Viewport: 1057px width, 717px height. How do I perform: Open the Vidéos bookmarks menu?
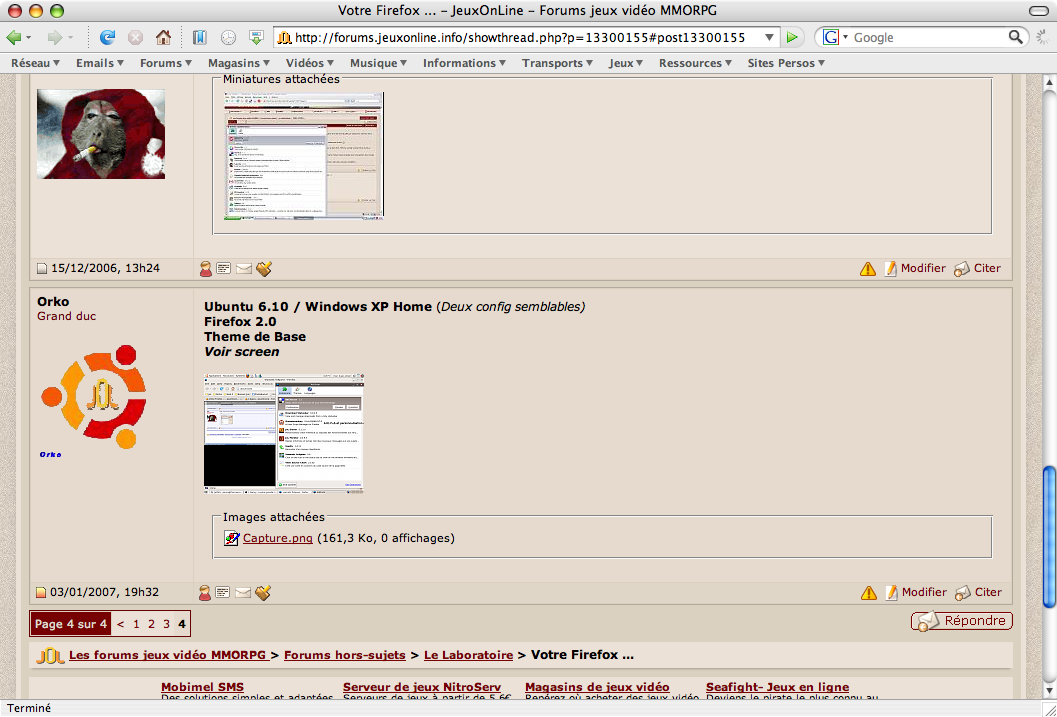pos(310,63)
